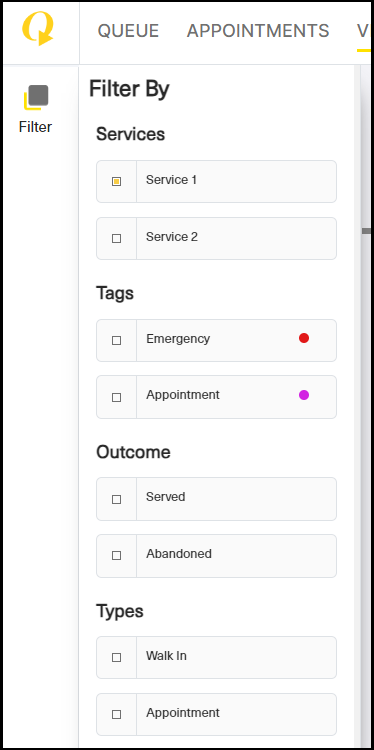Click the red Emergency tag dot
Image resolution: width=374 pixels, height=750 pixels.
tap(304, 338)
